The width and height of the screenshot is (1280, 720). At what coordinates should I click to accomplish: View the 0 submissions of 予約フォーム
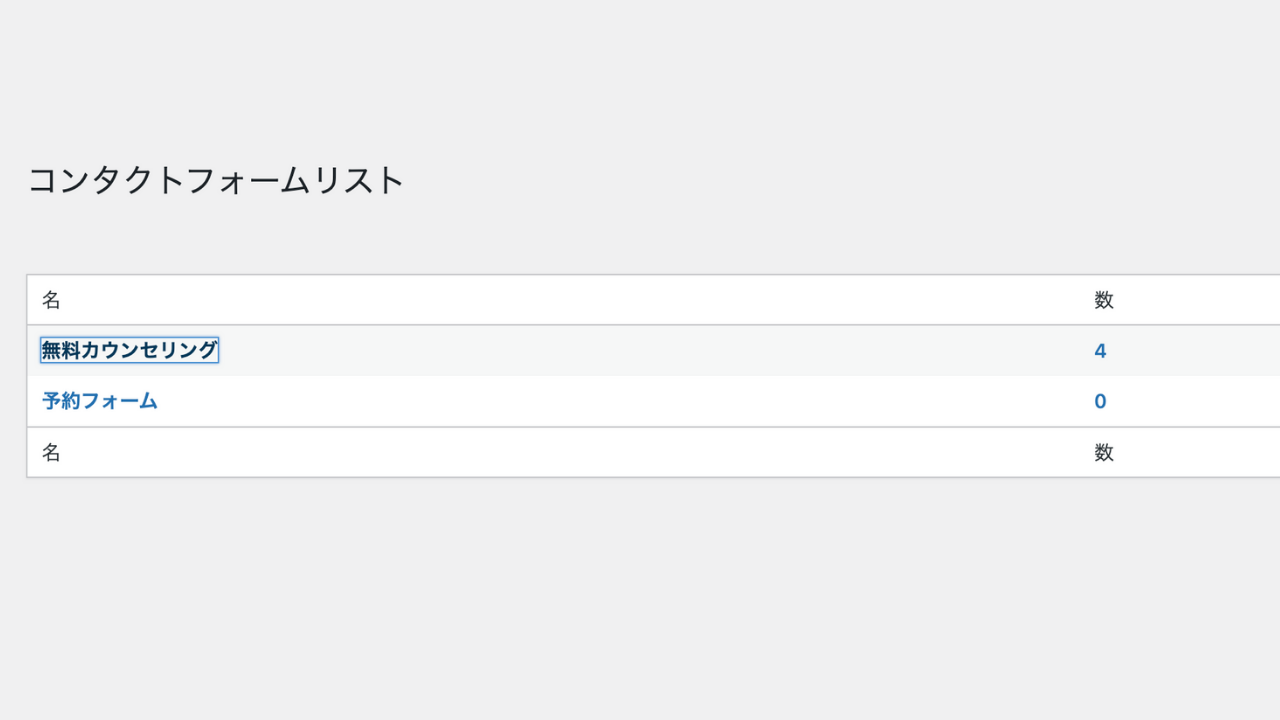point(1100,402)
